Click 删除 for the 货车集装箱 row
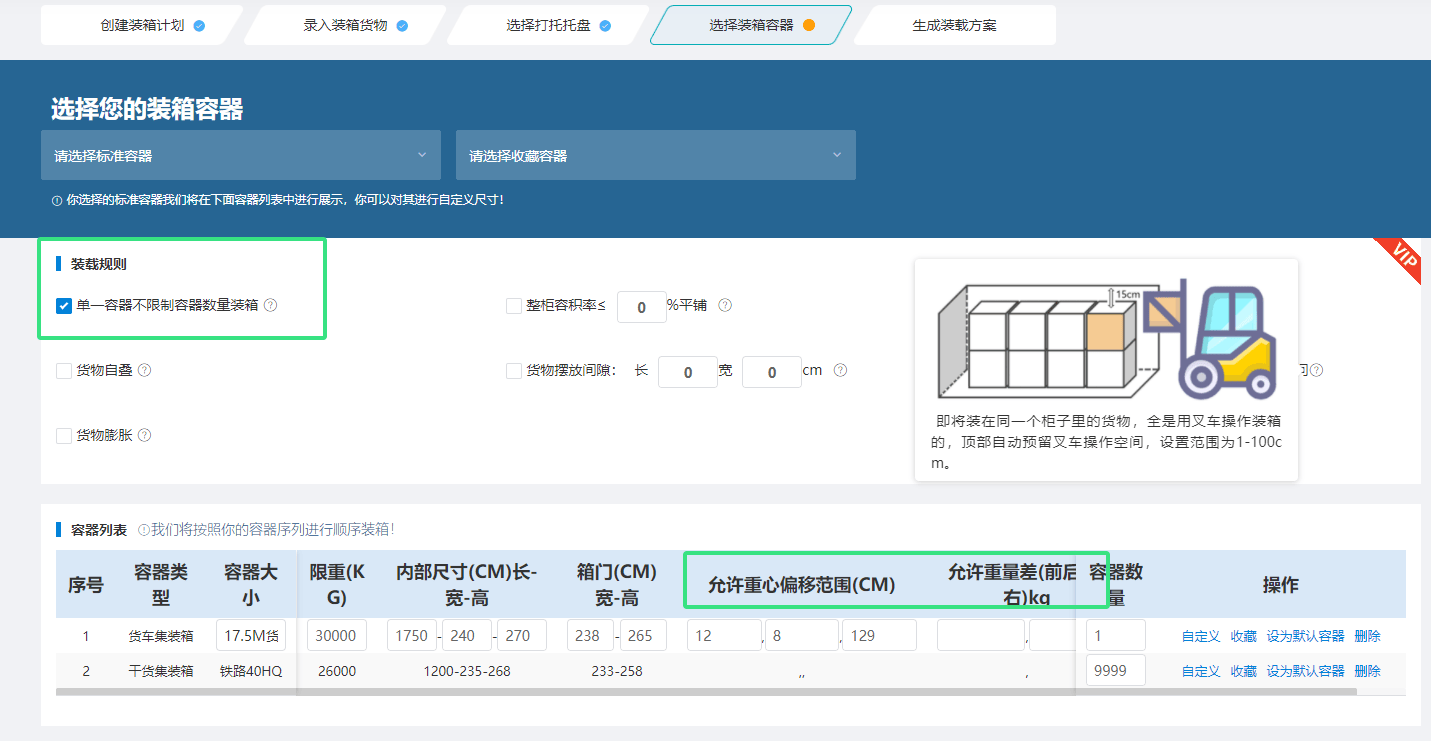The width and height of the screenshot is (1431, 741). [x=1368, y=636]
